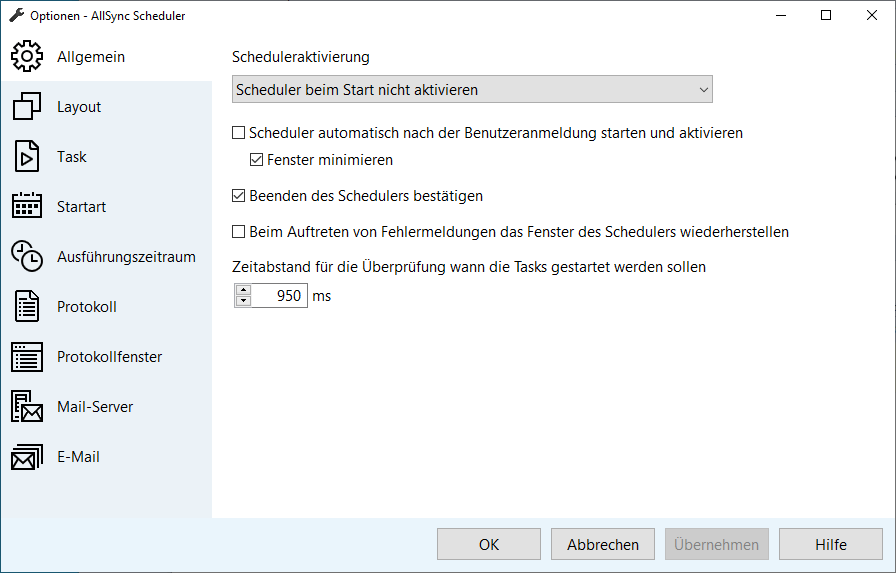The image size is (896, 573).
Task: Click the Allgemein gear icon
Action: tap(27, 57)
